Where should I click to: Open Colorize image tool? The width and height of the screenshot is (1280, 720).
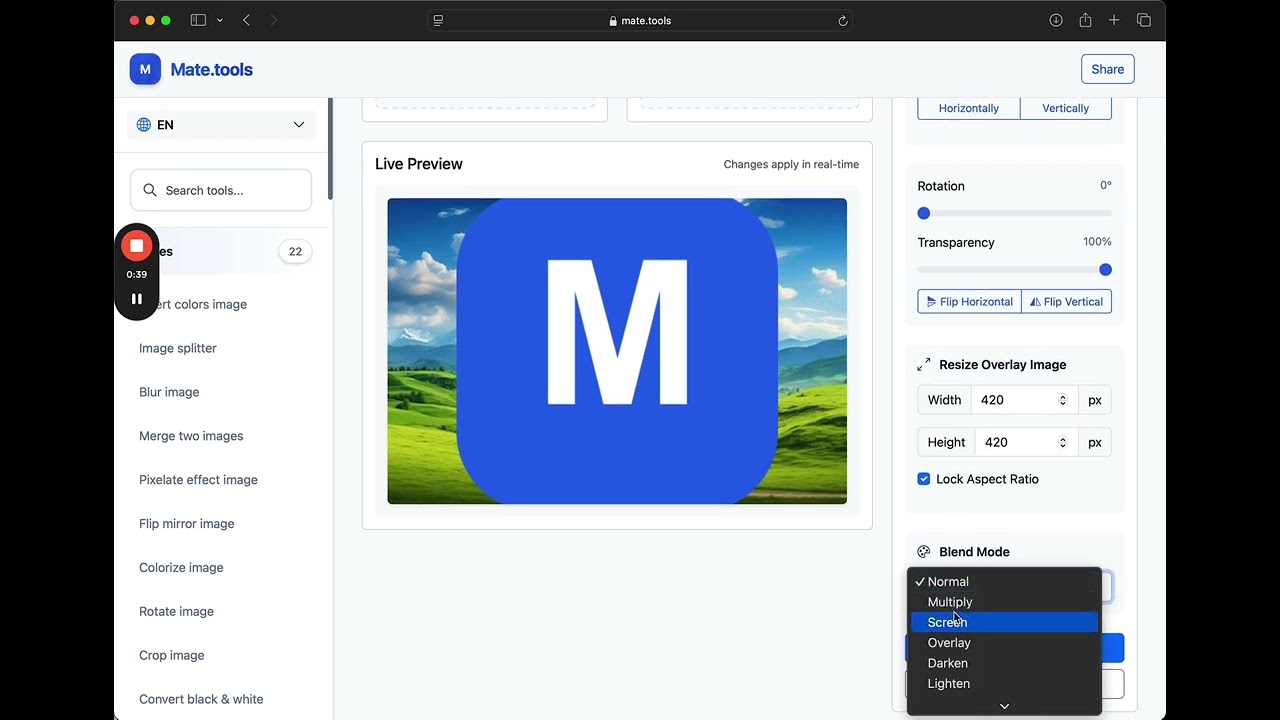tap(181, 568)
